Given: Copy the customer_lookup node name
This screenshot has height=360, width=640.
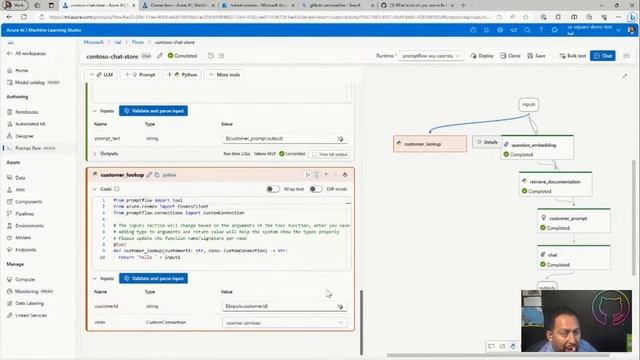Looking at the screenshot, I should click(x=157, y=175).
